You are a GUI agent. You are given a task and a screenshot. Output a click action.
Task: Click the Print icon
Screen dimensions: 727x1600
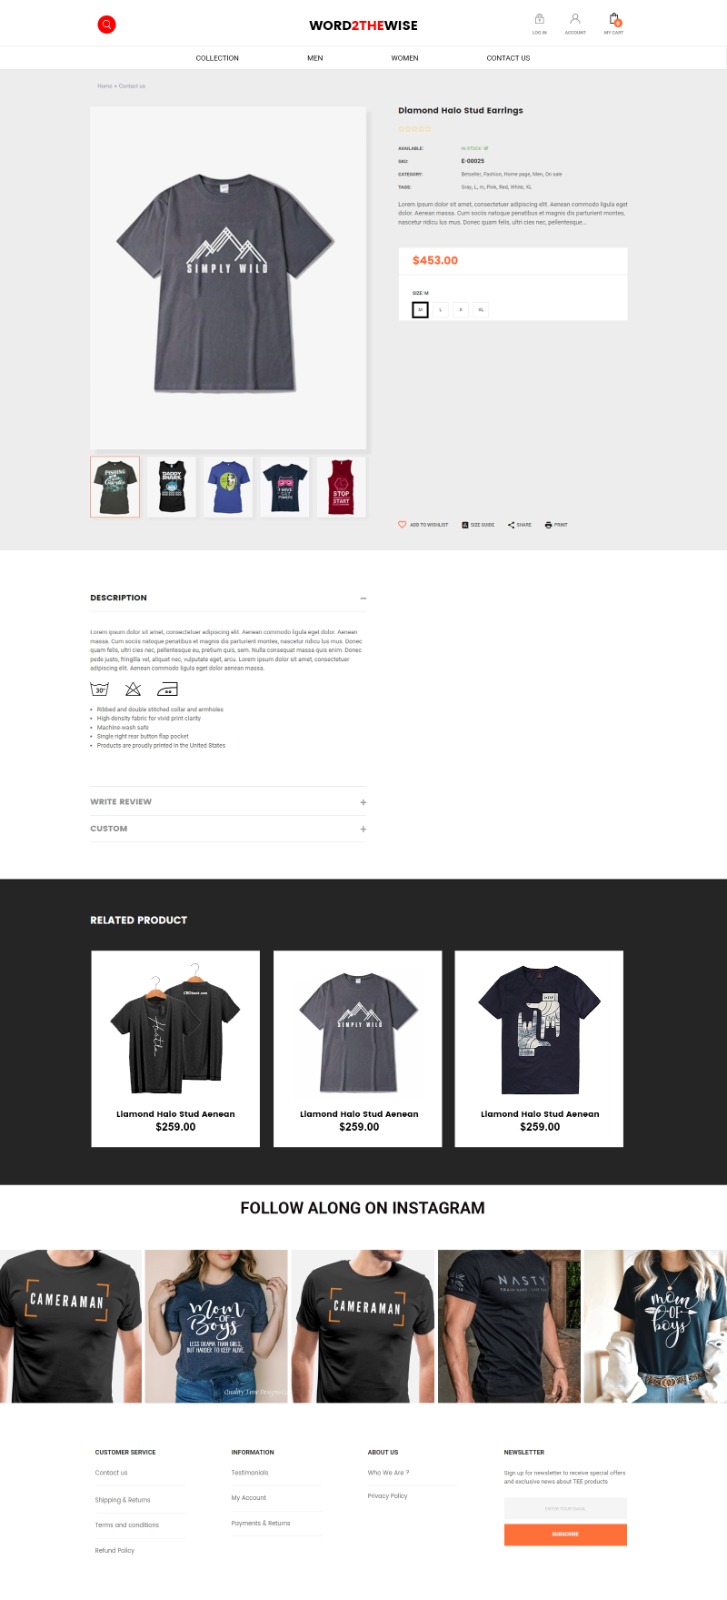(x=548, y=524)
